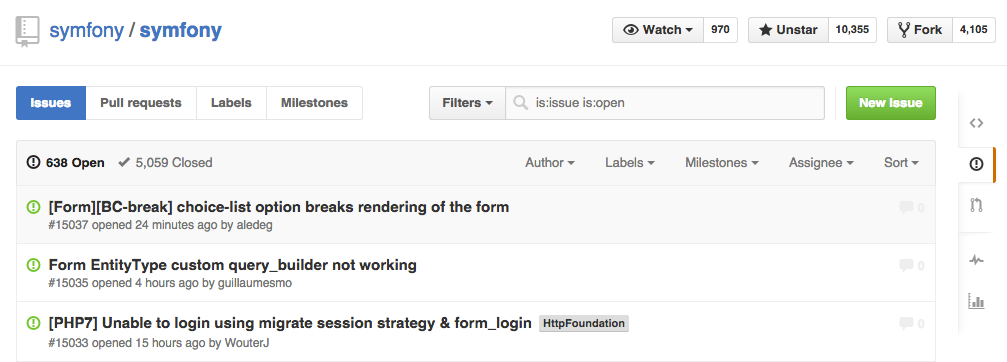Screen dimensions: 1007x362
Task: Open the Graphs bar chart sidebar icon
Action: click(976, 300)
